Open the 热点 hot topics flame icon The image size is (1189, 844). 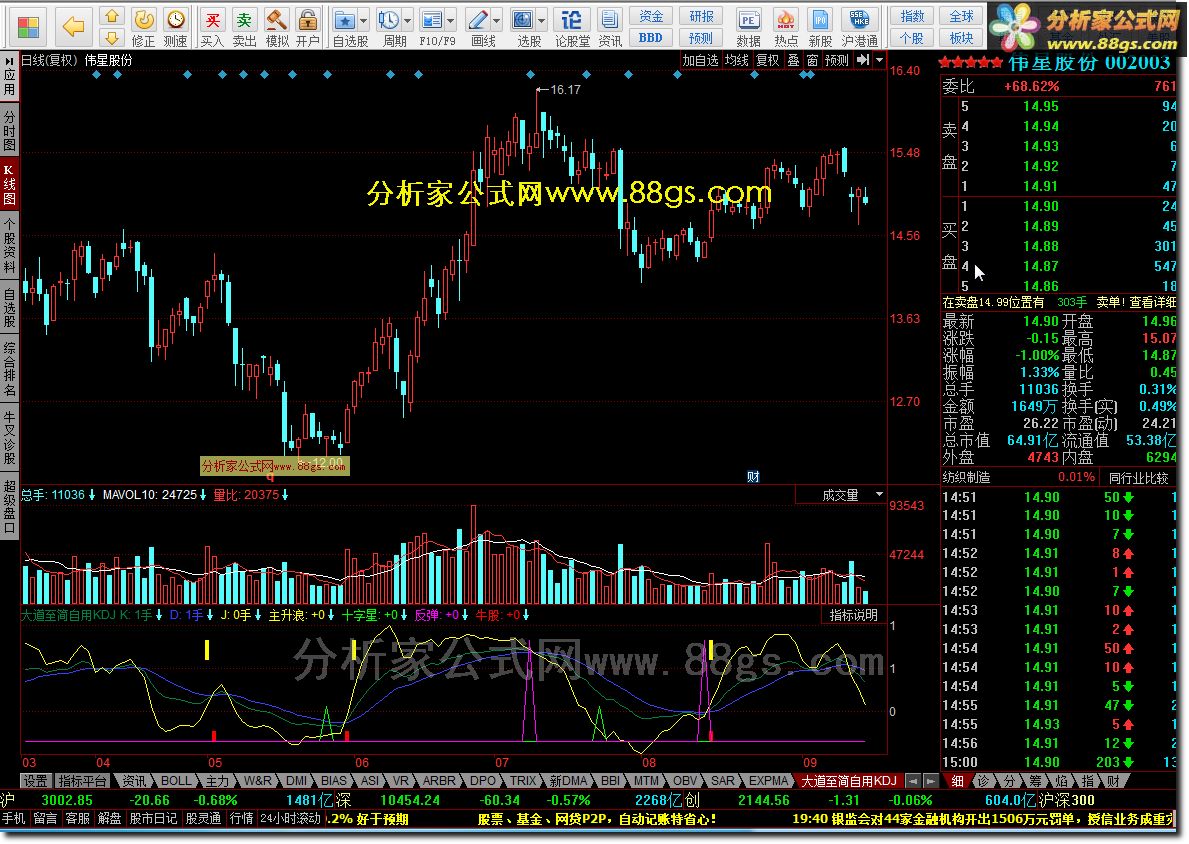coord(786,20)
